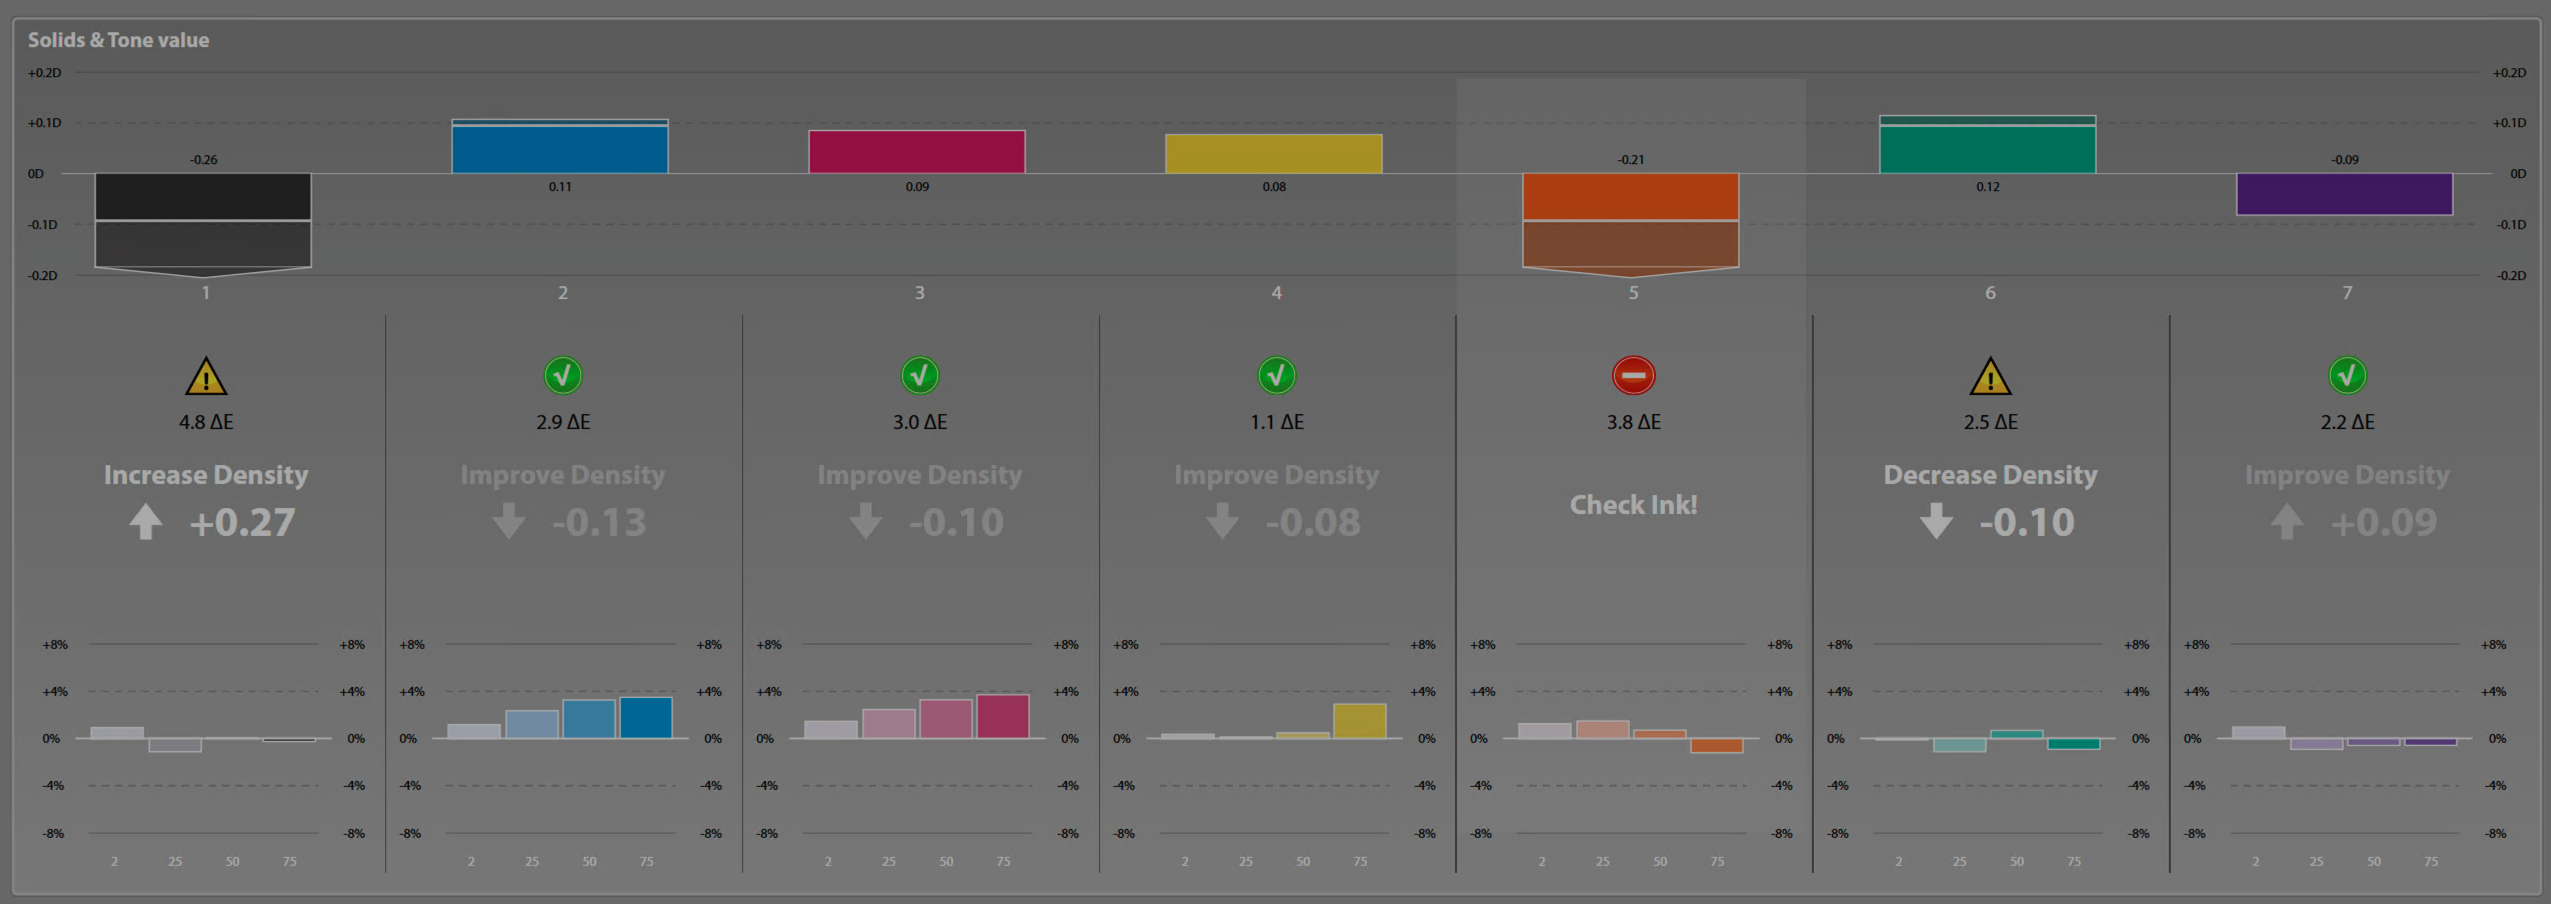Click the green checkmark above 3.0 ΔE
Screen dimensions: 2551x904
point(919,376)
